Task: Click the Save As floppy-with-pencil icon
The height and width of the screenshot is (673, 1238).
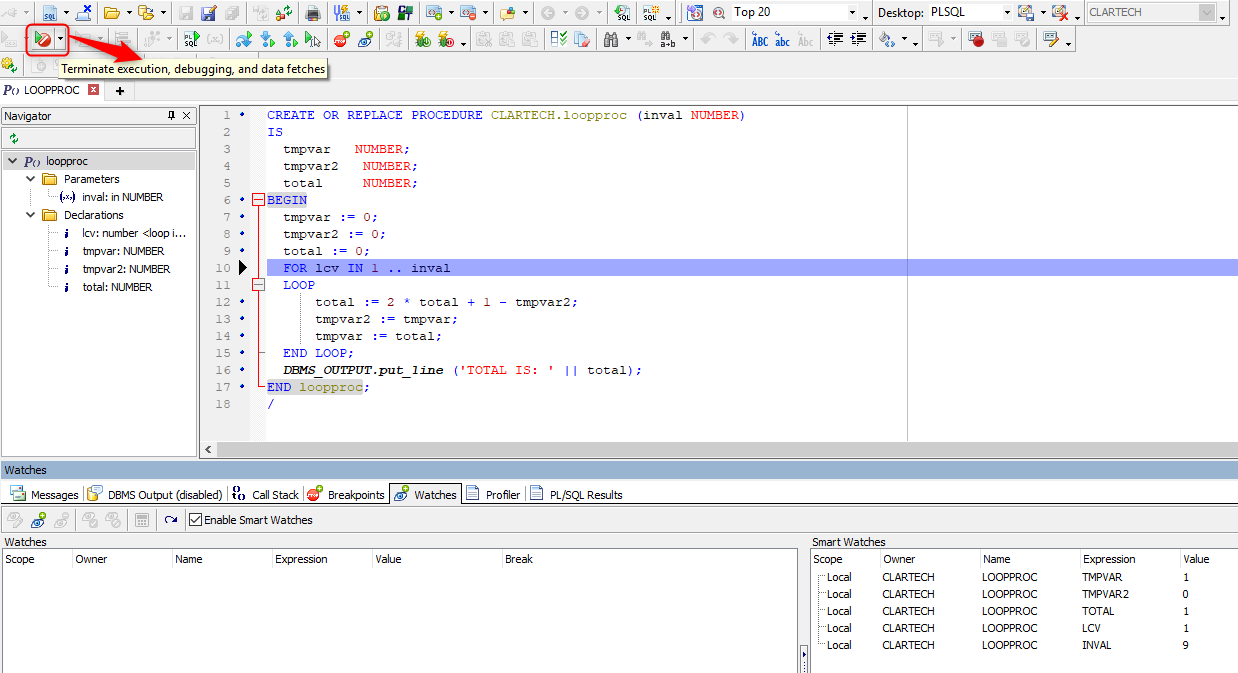Action: coord(209,13)
